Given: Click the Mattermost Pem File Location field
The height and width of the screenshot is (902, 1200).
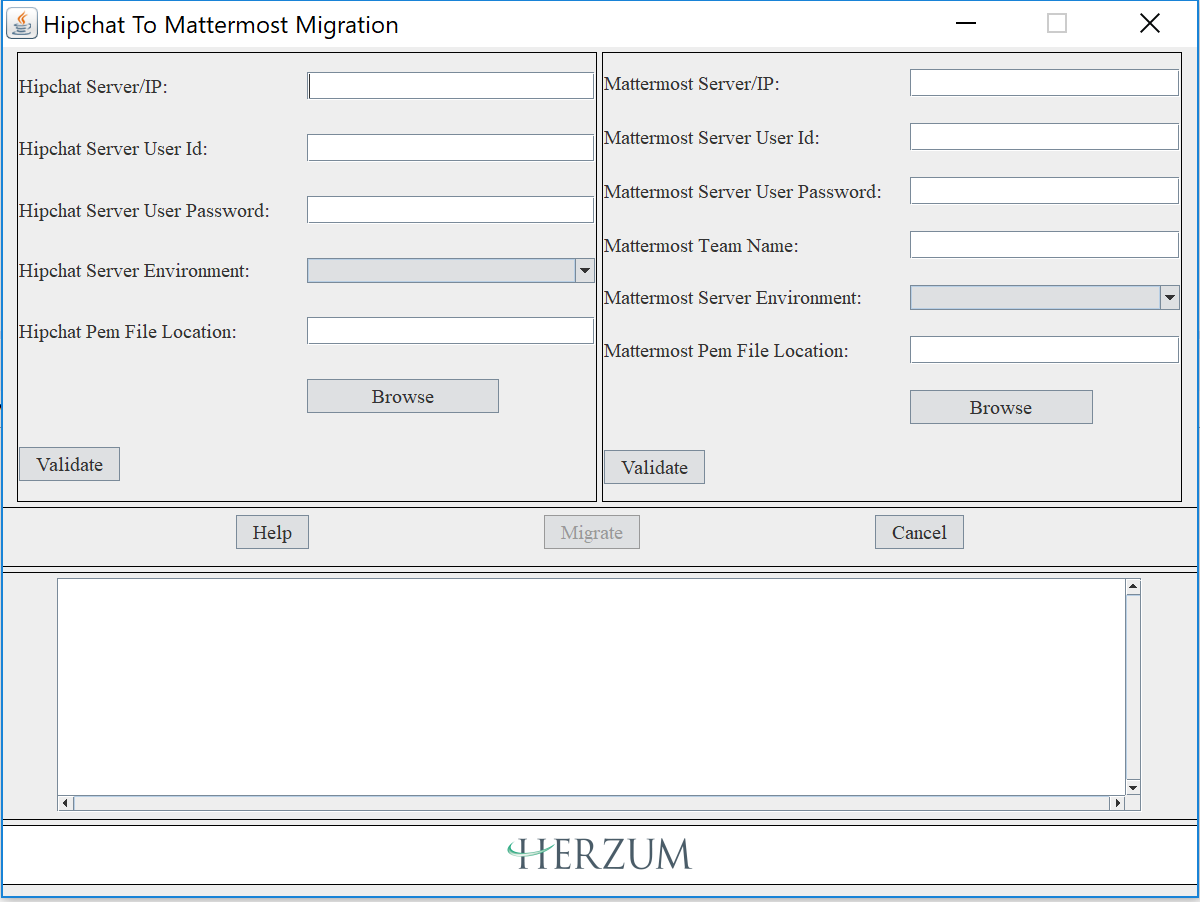Looking at the screenshot, I should pos(1044,350).
